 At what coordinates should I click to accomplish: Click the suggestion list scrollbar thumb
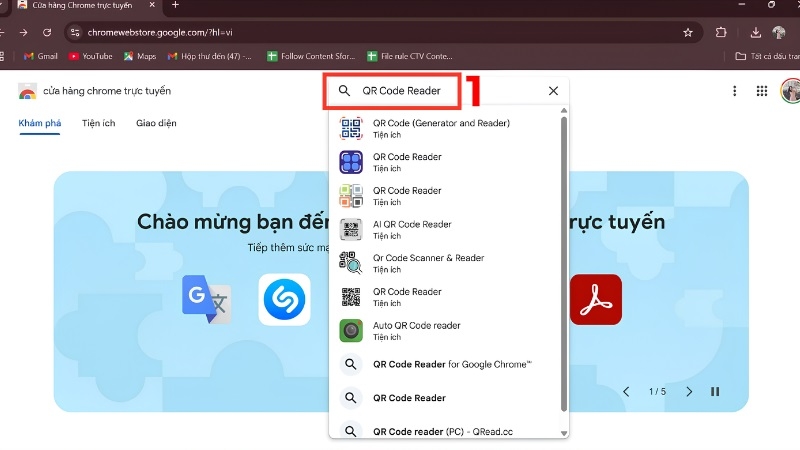(564, 264)
